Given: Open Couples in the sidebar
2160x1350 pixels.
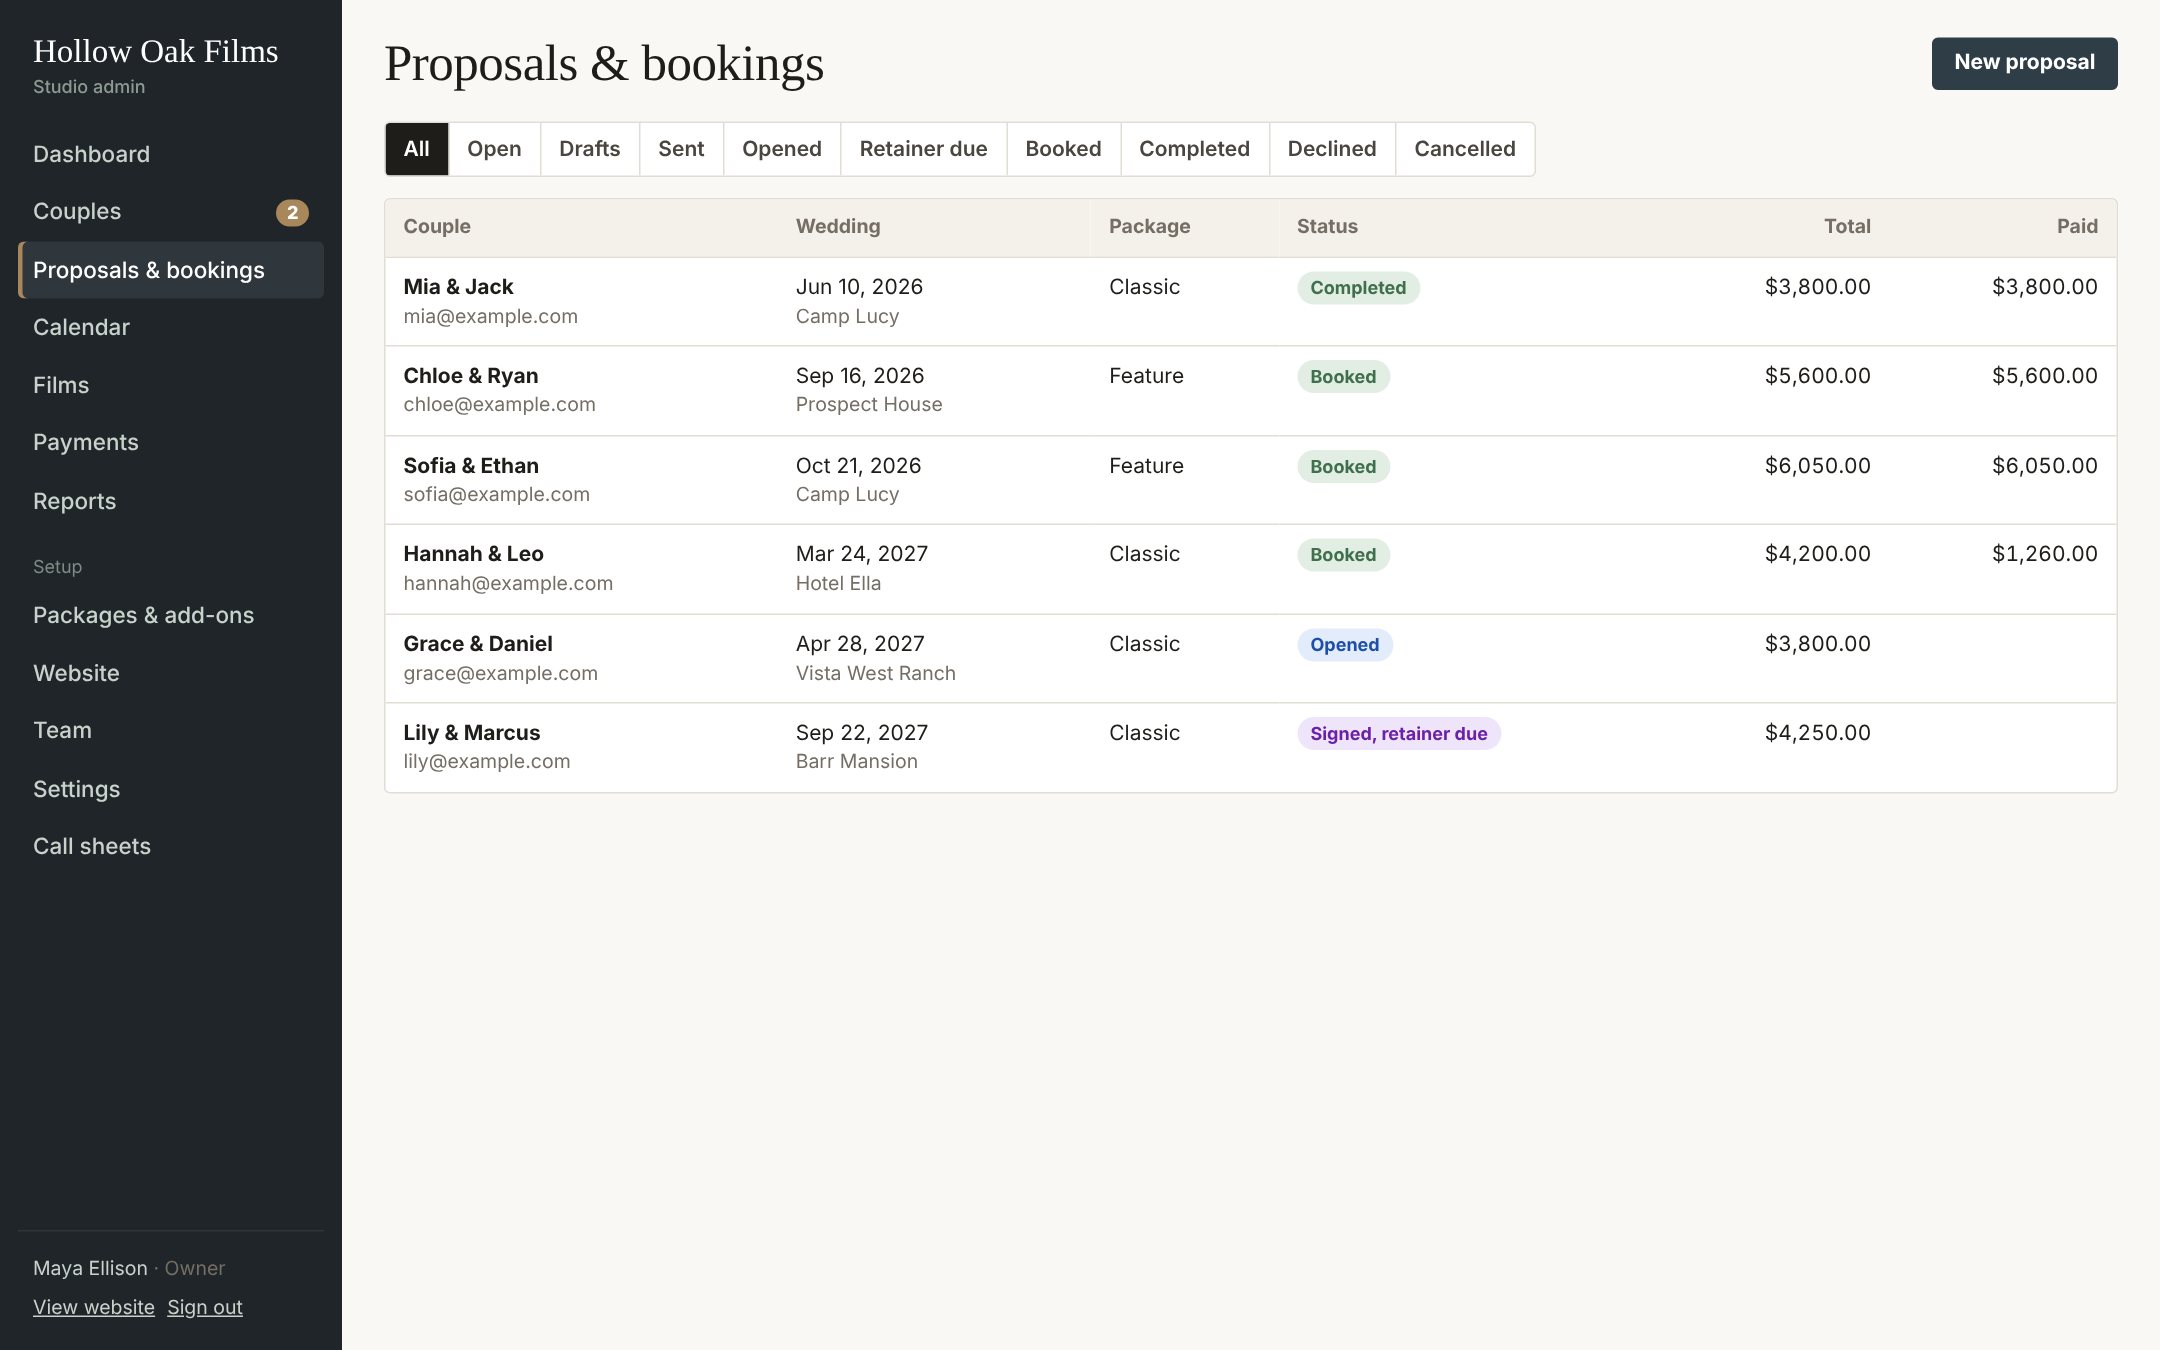Looking at the screenshot, I should [x=171, y=212].
